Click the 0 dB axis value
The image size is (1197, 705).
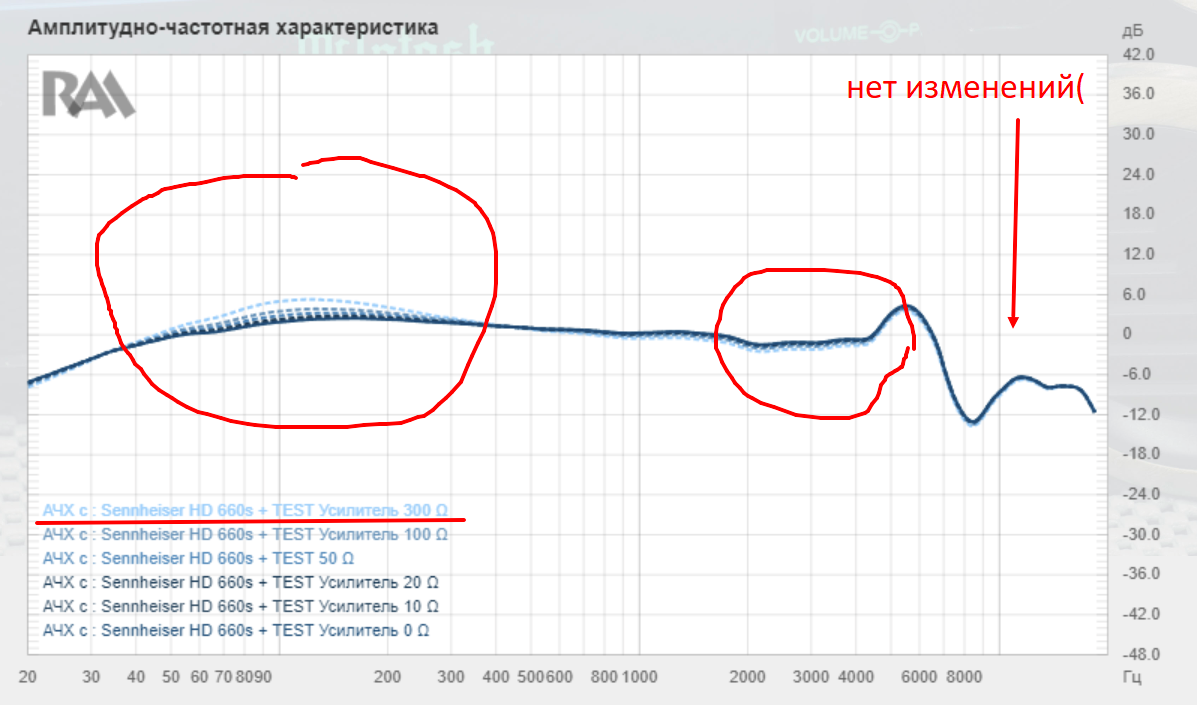coord(1127,333)
